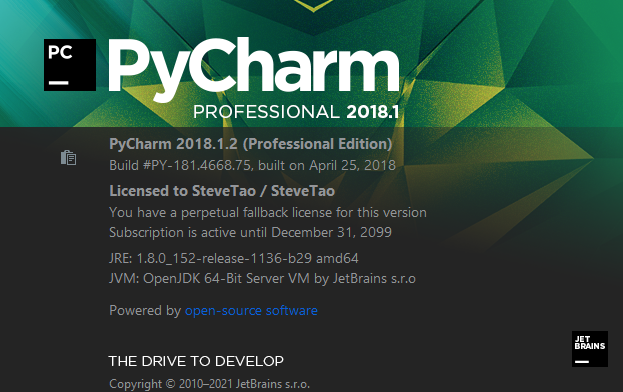623x392 pixels.
Task: Select the PyCharm 2018.1.2 (Professional Edition) heading
Action: point(251,144)
